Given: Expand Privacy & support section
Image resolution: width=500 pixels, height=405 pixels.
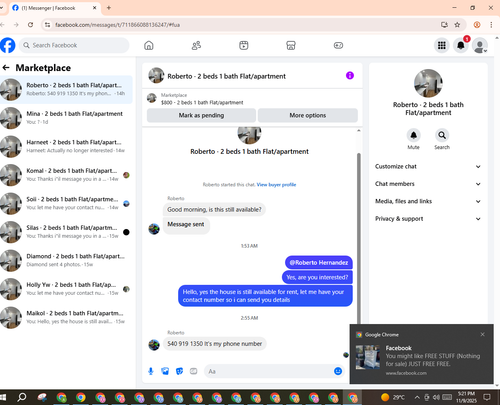Looking at the screenshot, I should click(x=428, y=219).
